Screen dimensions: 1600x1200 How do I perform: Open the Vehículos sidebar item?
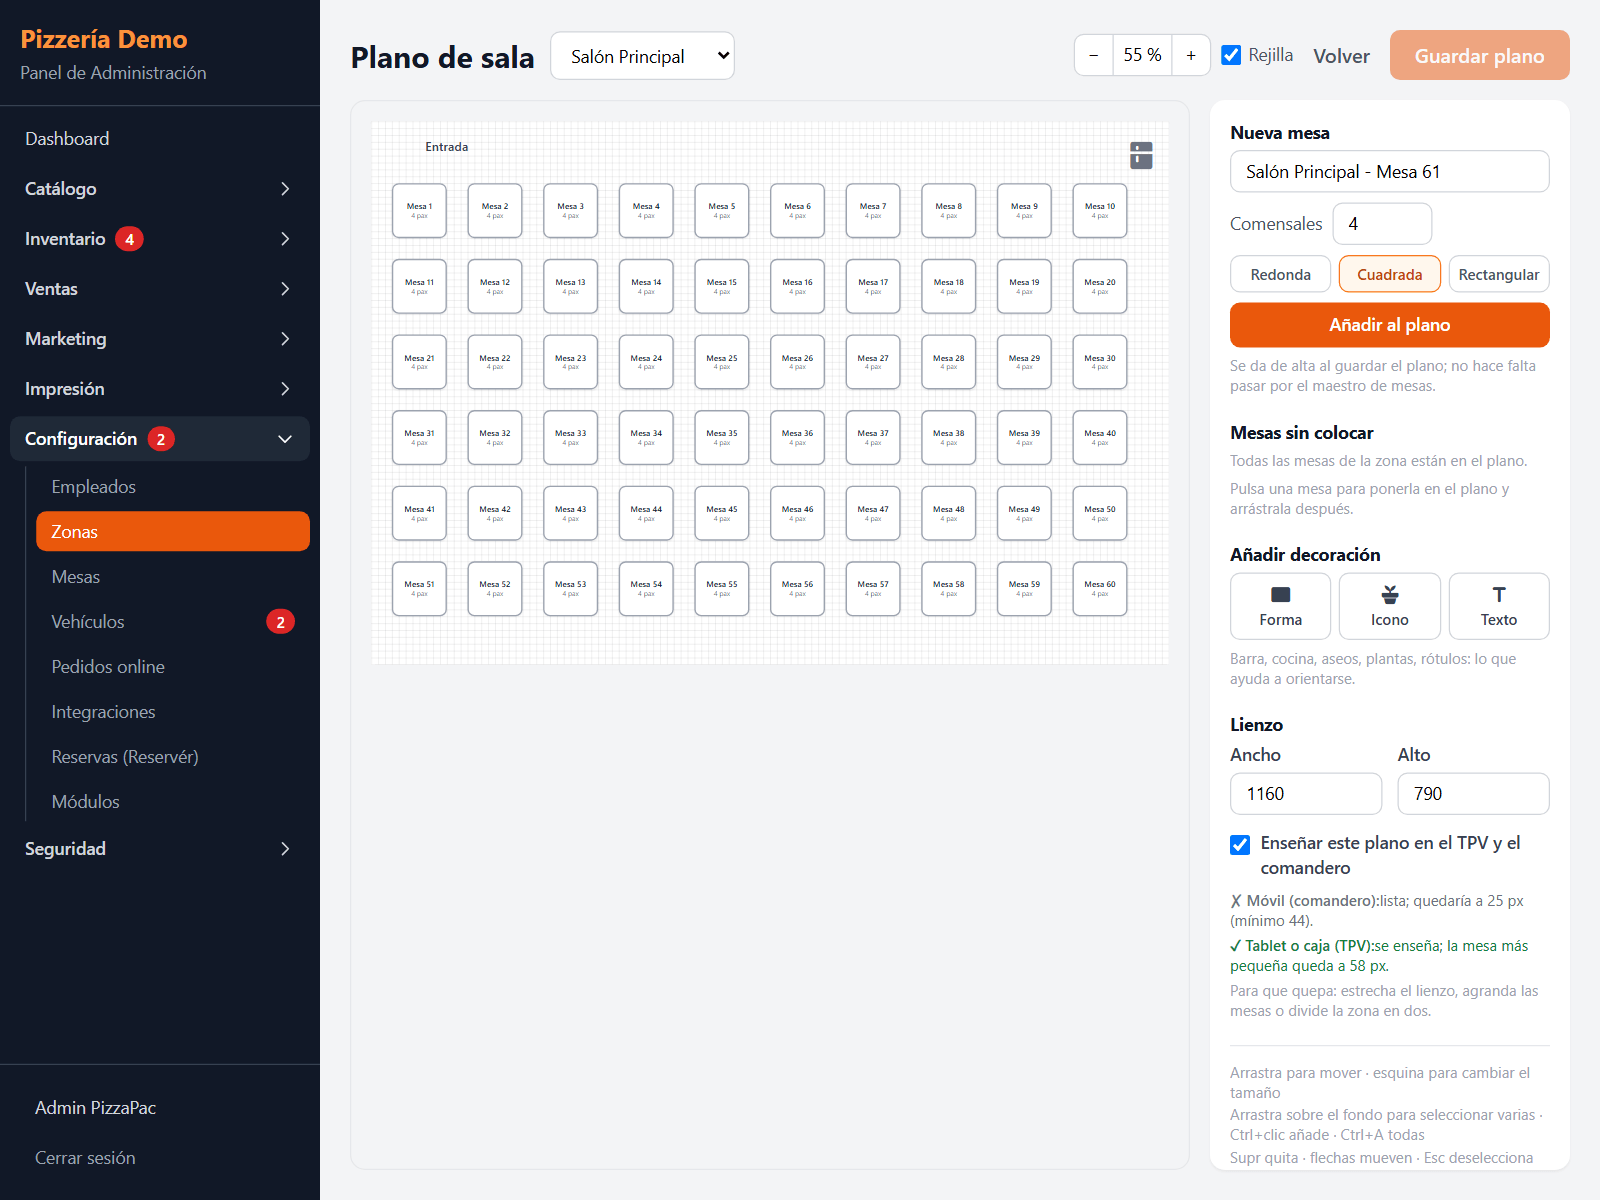173,622
